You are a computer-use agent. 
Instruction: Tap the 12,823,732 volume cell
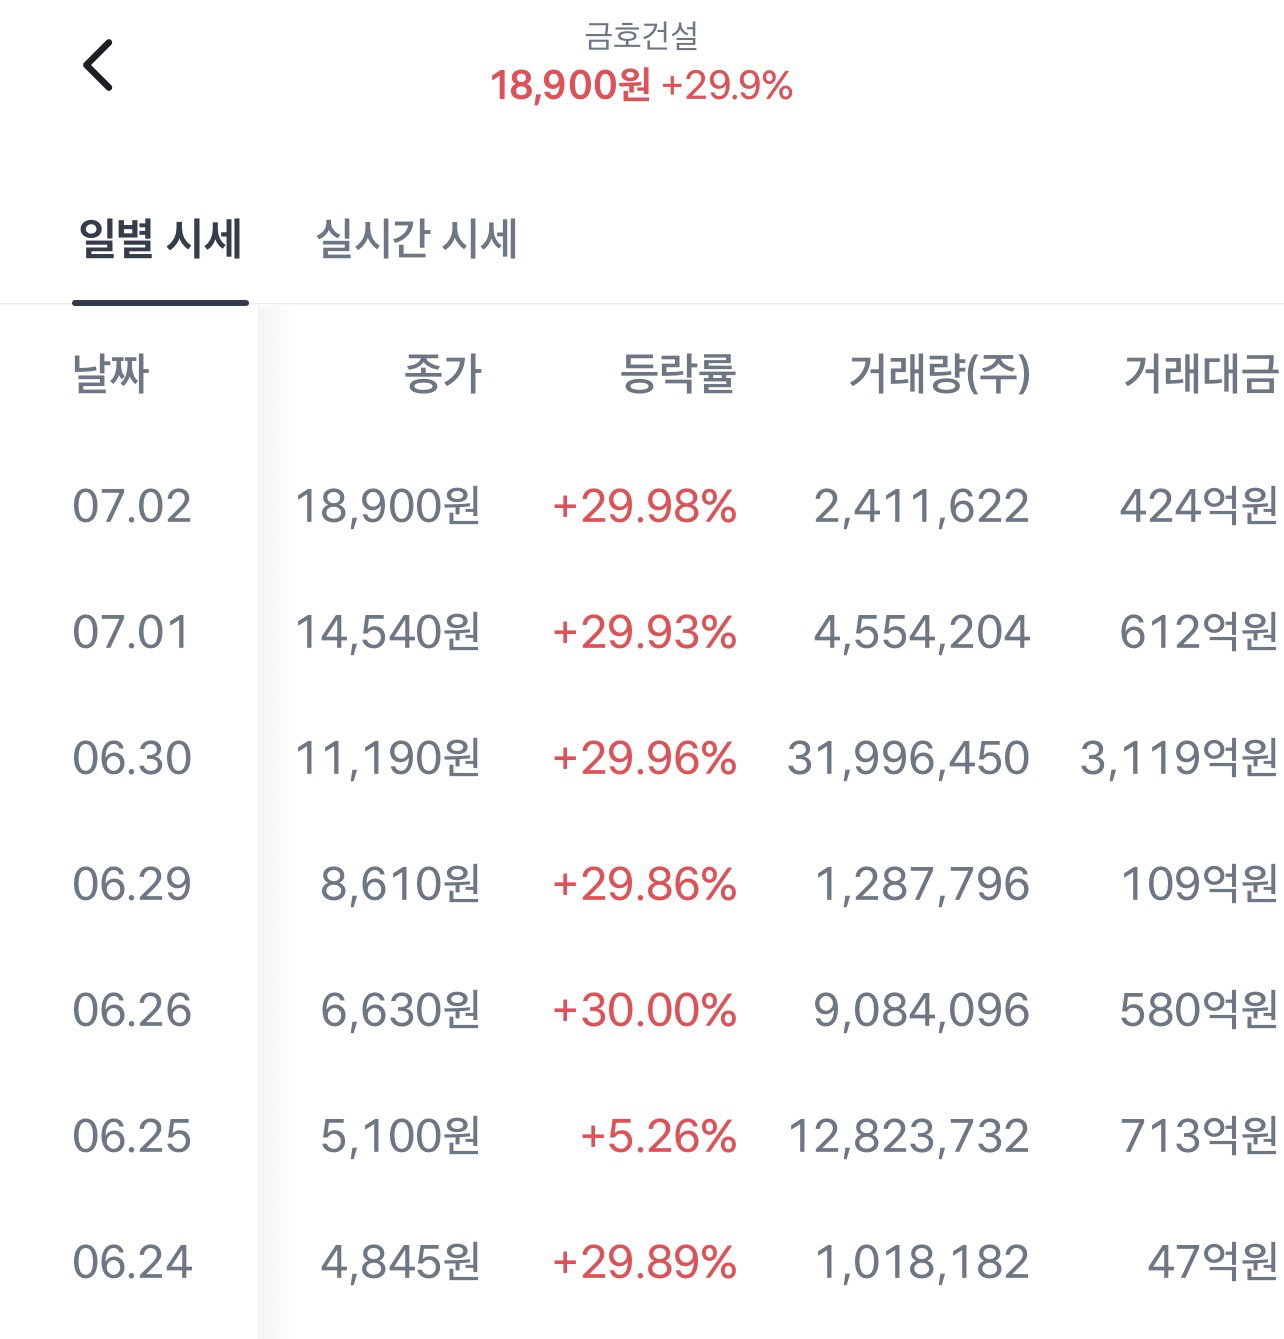click(909, 1136)
